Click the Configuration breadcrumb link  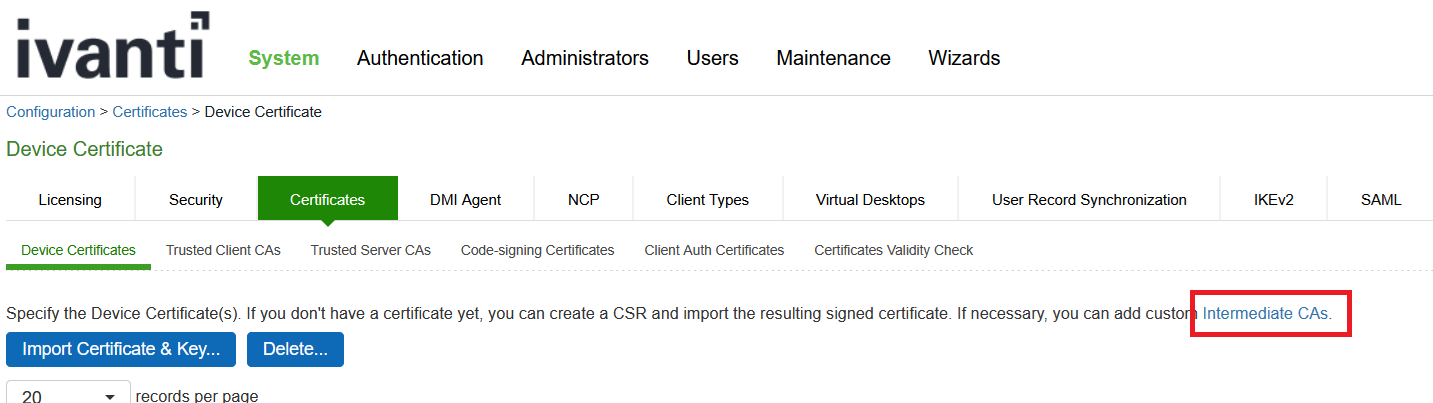coord(50,112)
